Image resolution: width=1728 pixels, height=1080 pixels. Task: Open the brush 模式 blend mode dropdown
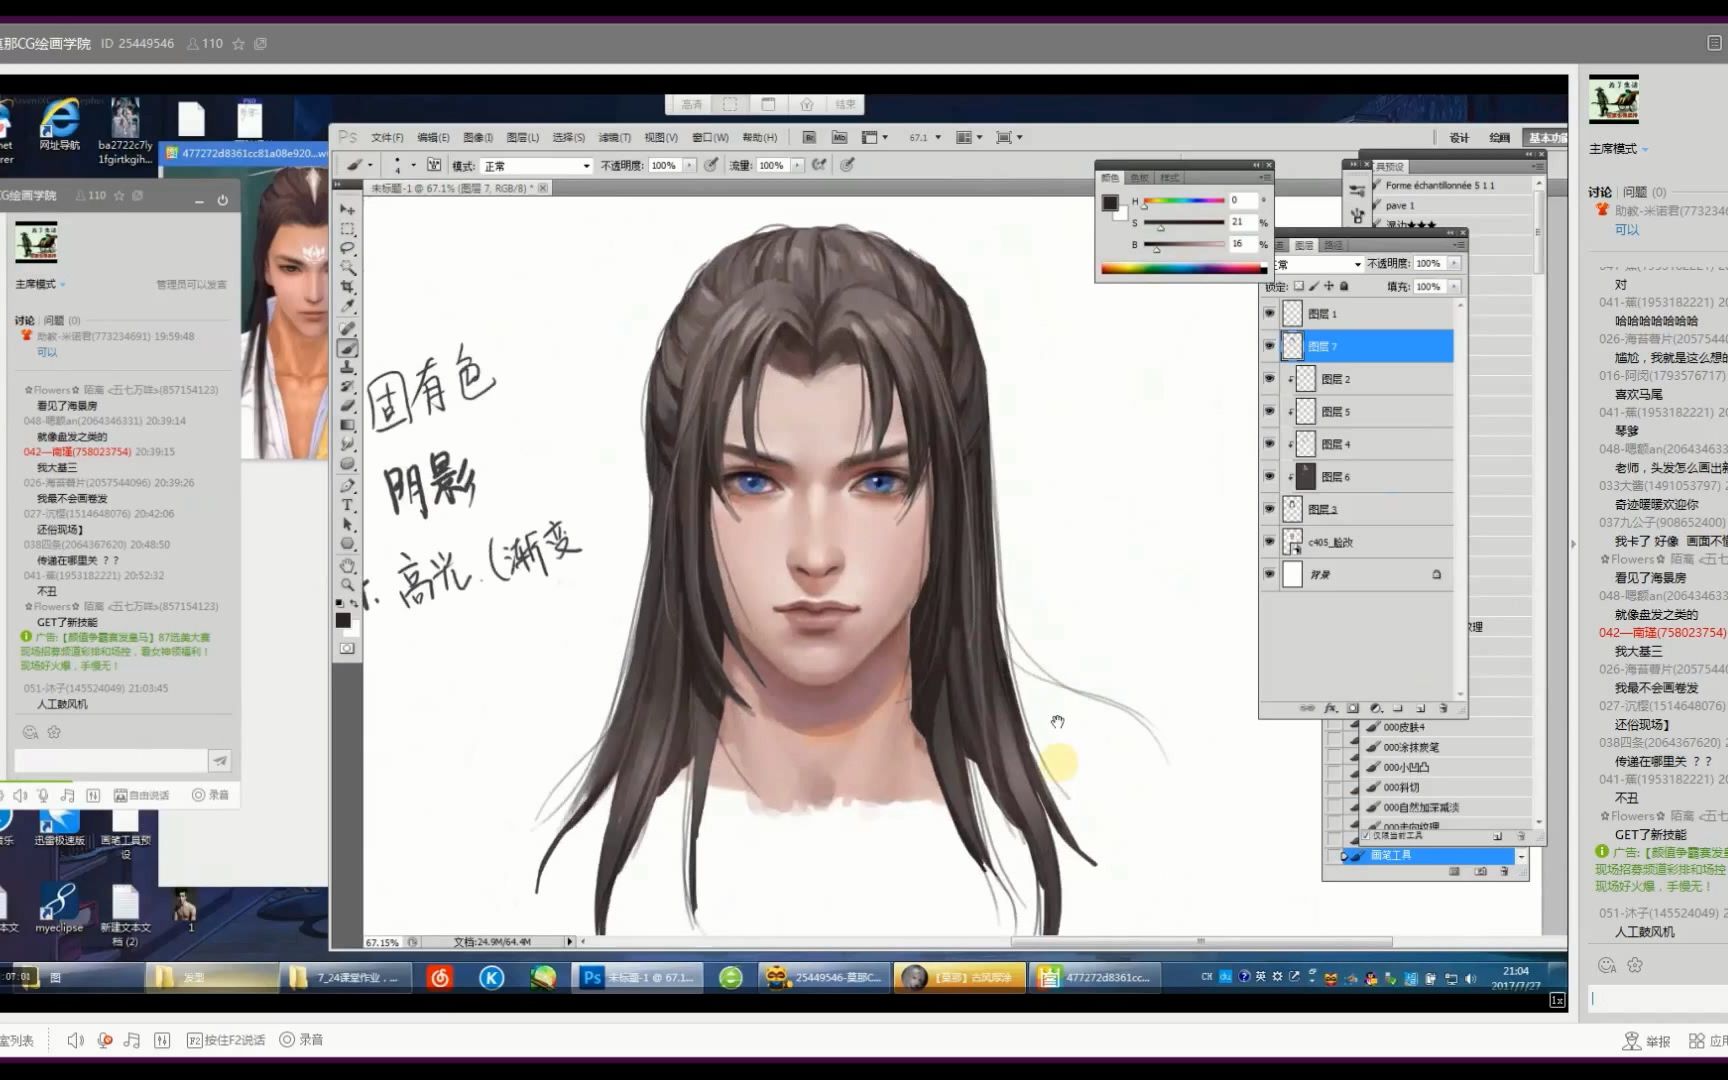point(536,166)
